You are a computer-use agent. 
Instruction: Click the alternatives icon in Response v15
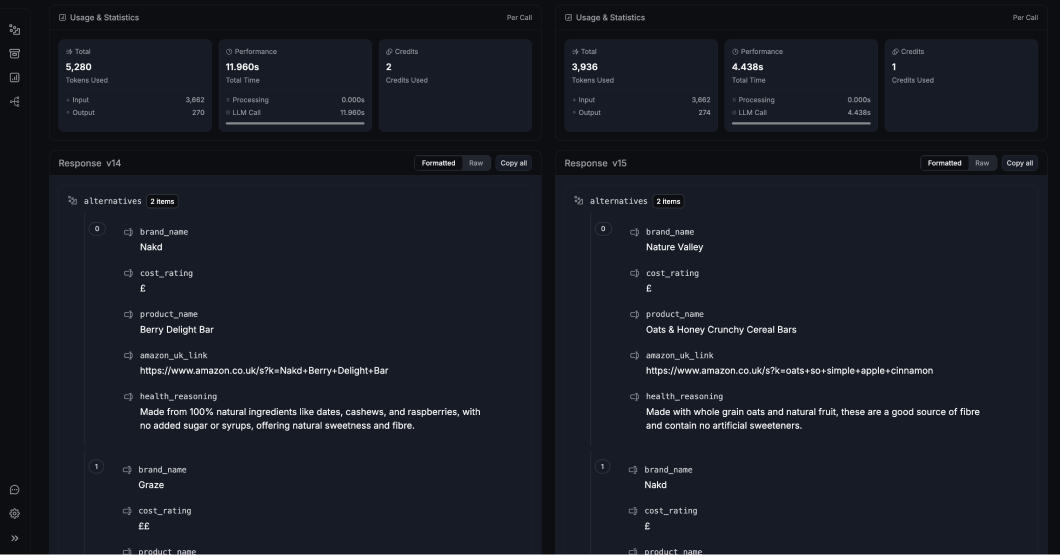click(578, 201)
